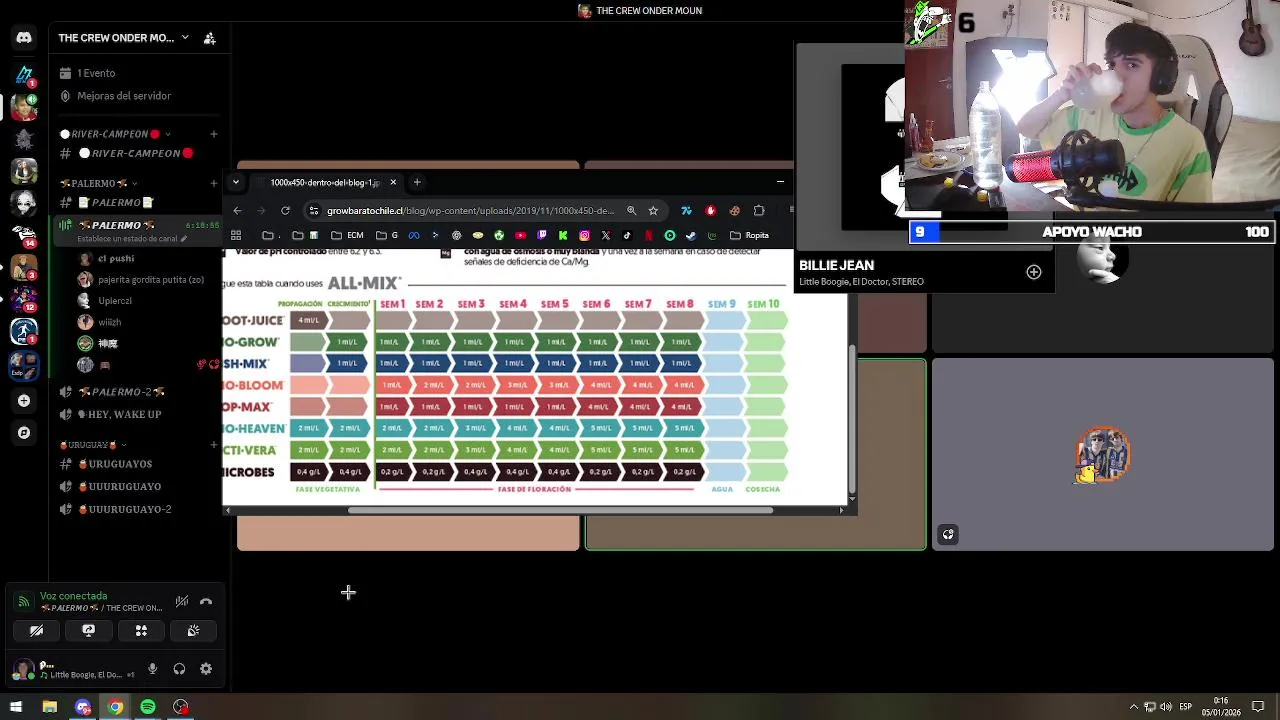Toggle camera on in voice panel
The image size is (1280, 720).
tap(36, 631)
